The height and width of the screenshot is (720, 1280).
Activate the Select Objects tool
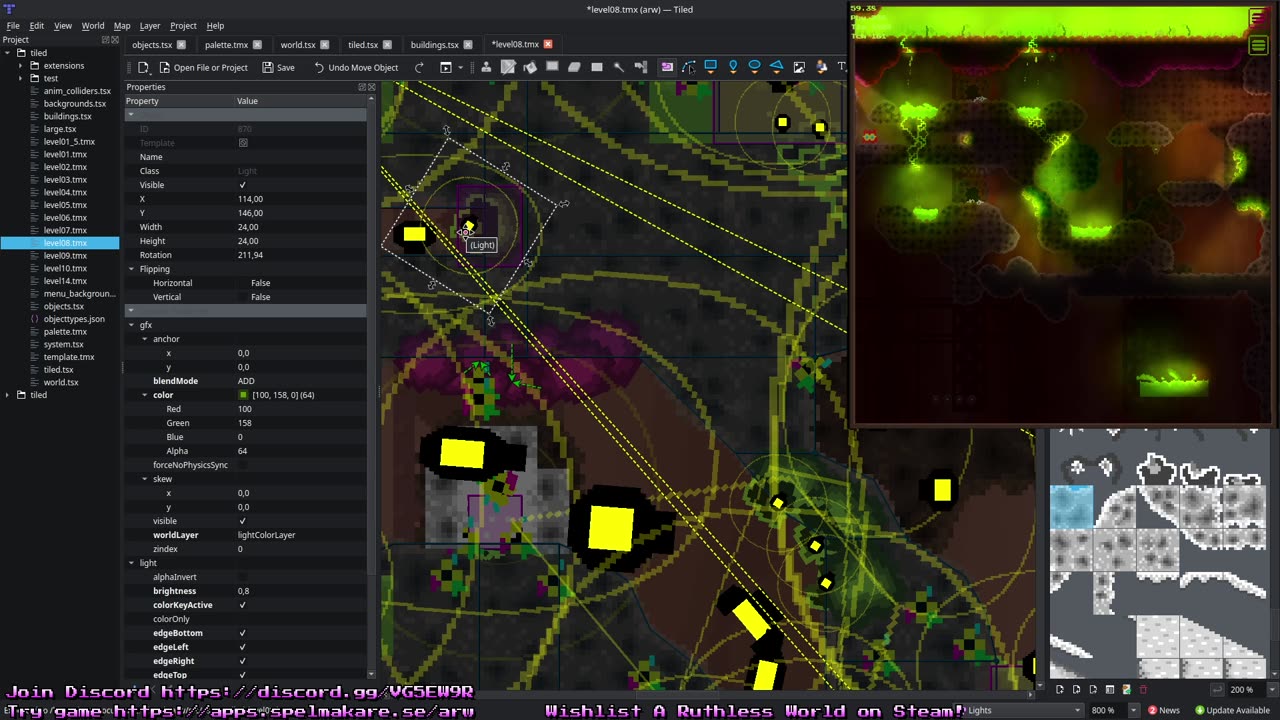667,67
